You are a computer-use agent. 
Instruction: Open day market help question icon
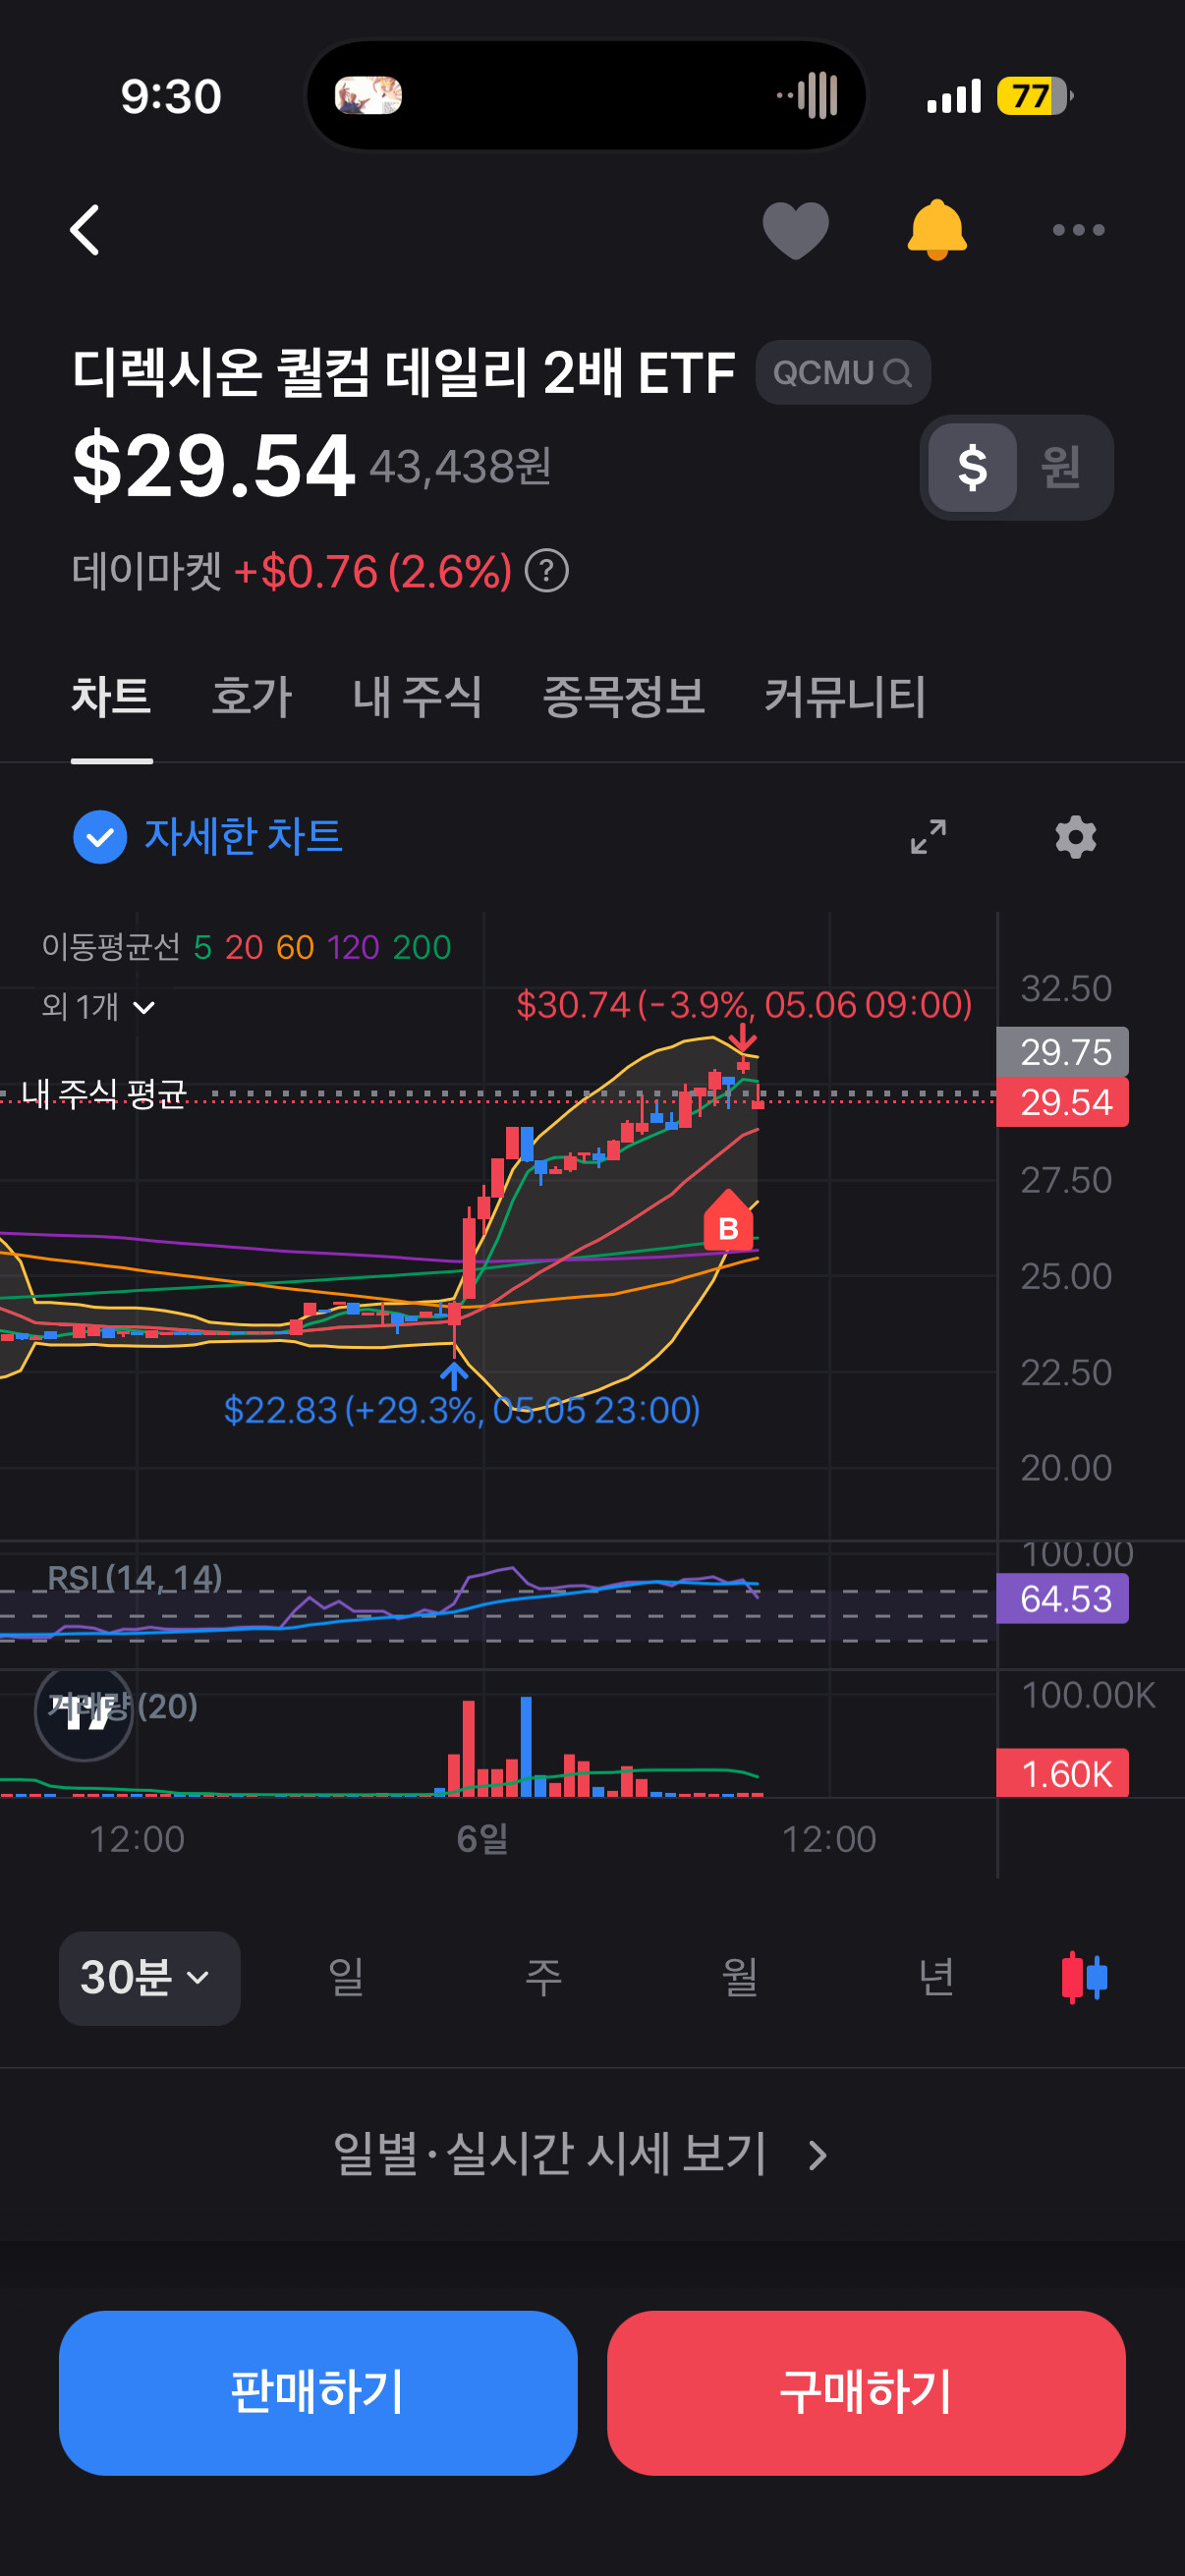coord(547,571)
